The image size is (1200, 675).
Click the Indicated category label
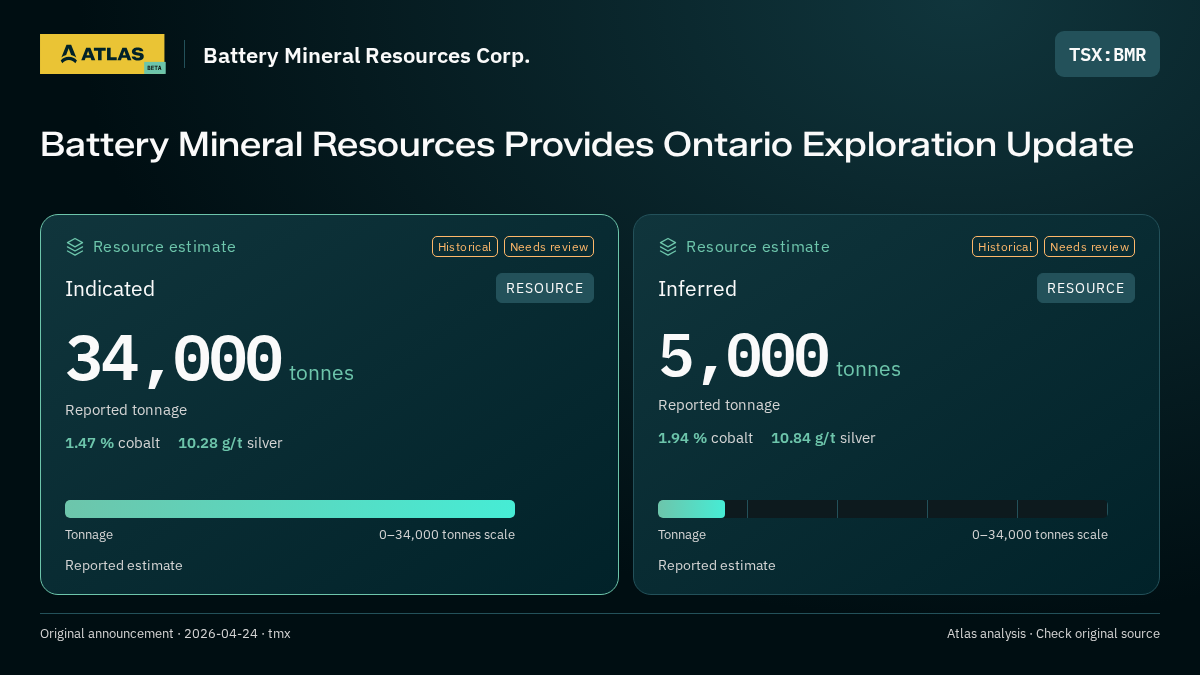coord(110,289)
